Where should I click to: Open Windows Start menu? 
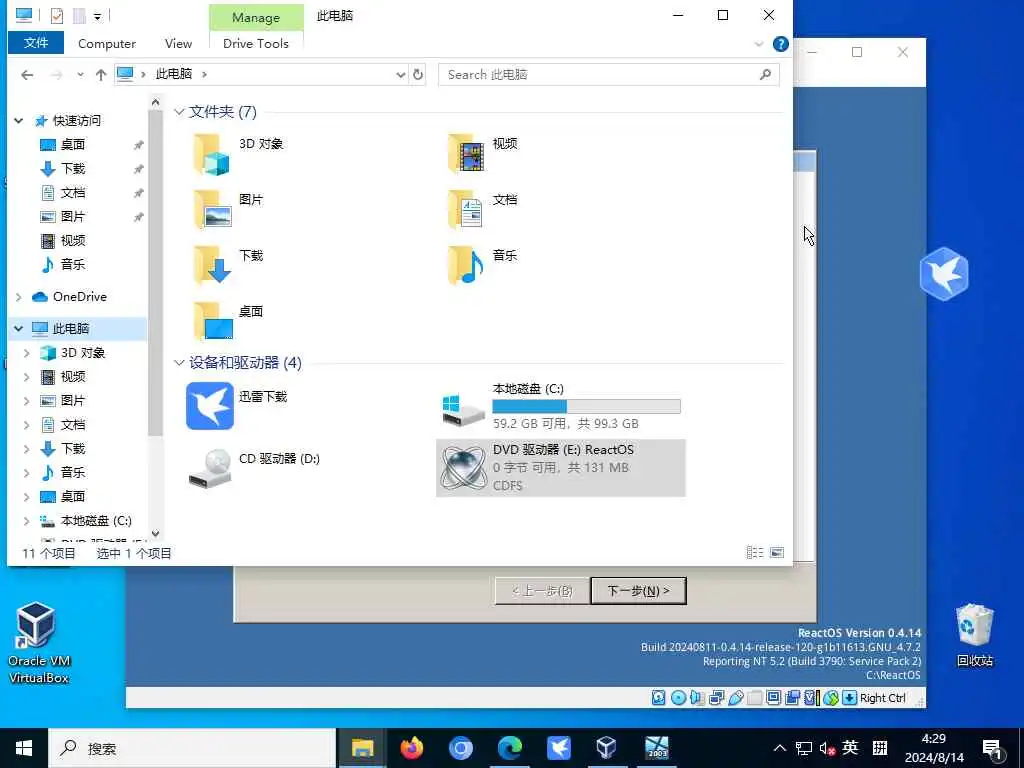(24, 748)
